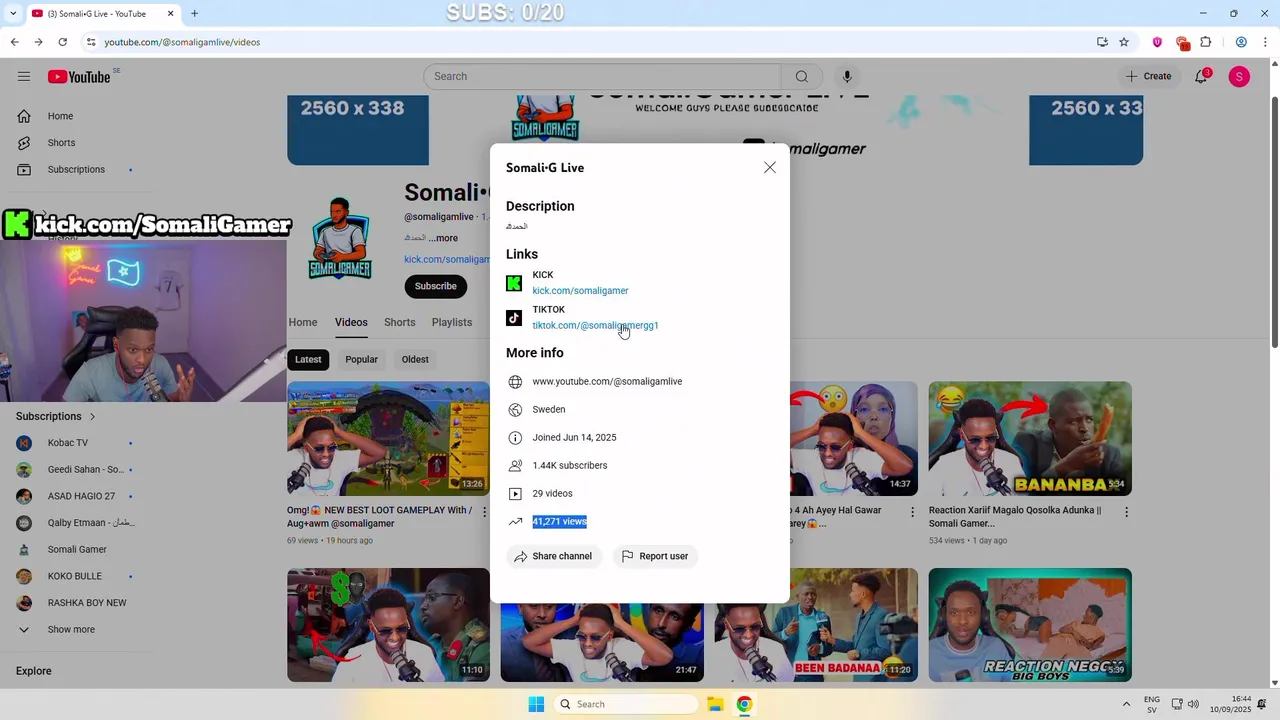1280x720 pixels.
Task: Click the 1.44K subscribers text
Action: 569,466
